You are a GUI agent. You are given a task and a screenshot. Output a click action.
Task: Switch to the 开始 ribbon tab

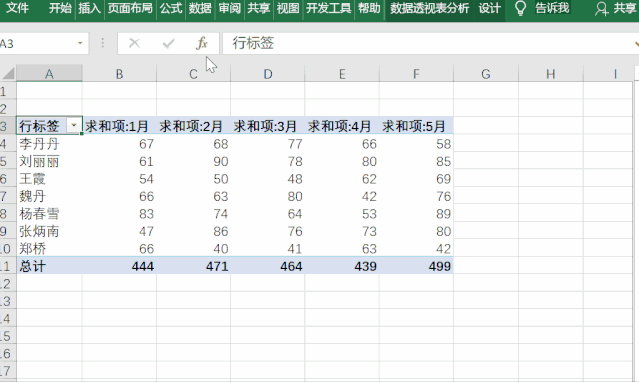60,8
